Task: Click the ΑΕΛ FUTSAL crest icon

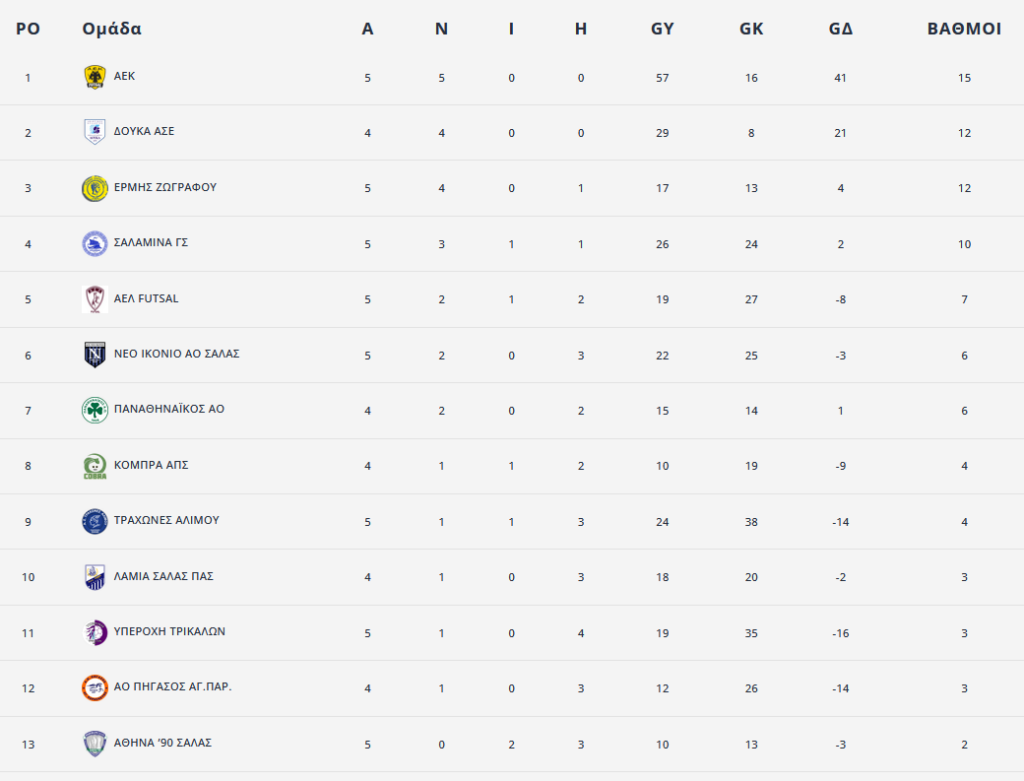Action: 95,299
